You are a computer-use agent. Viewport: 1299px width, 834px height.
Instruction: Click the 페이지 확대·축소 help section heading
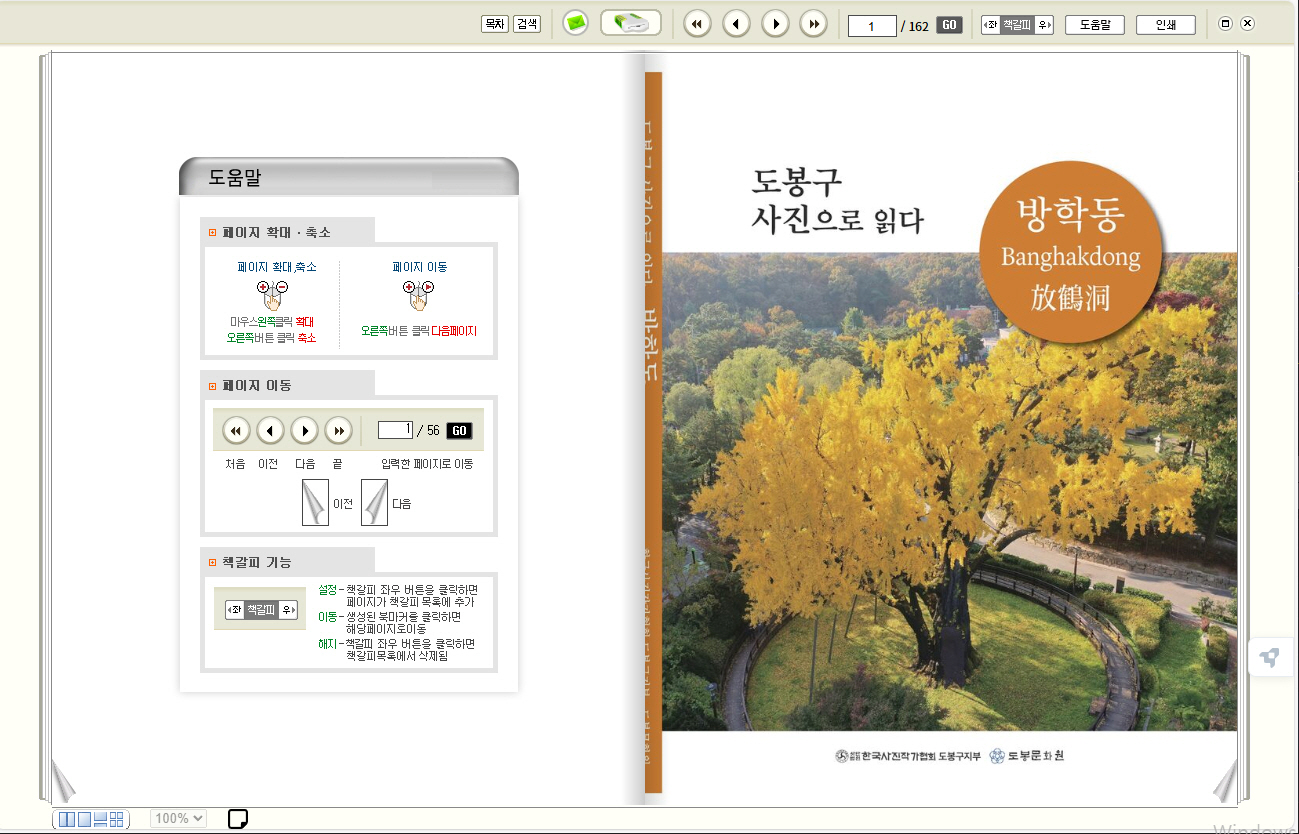(277, 232)
